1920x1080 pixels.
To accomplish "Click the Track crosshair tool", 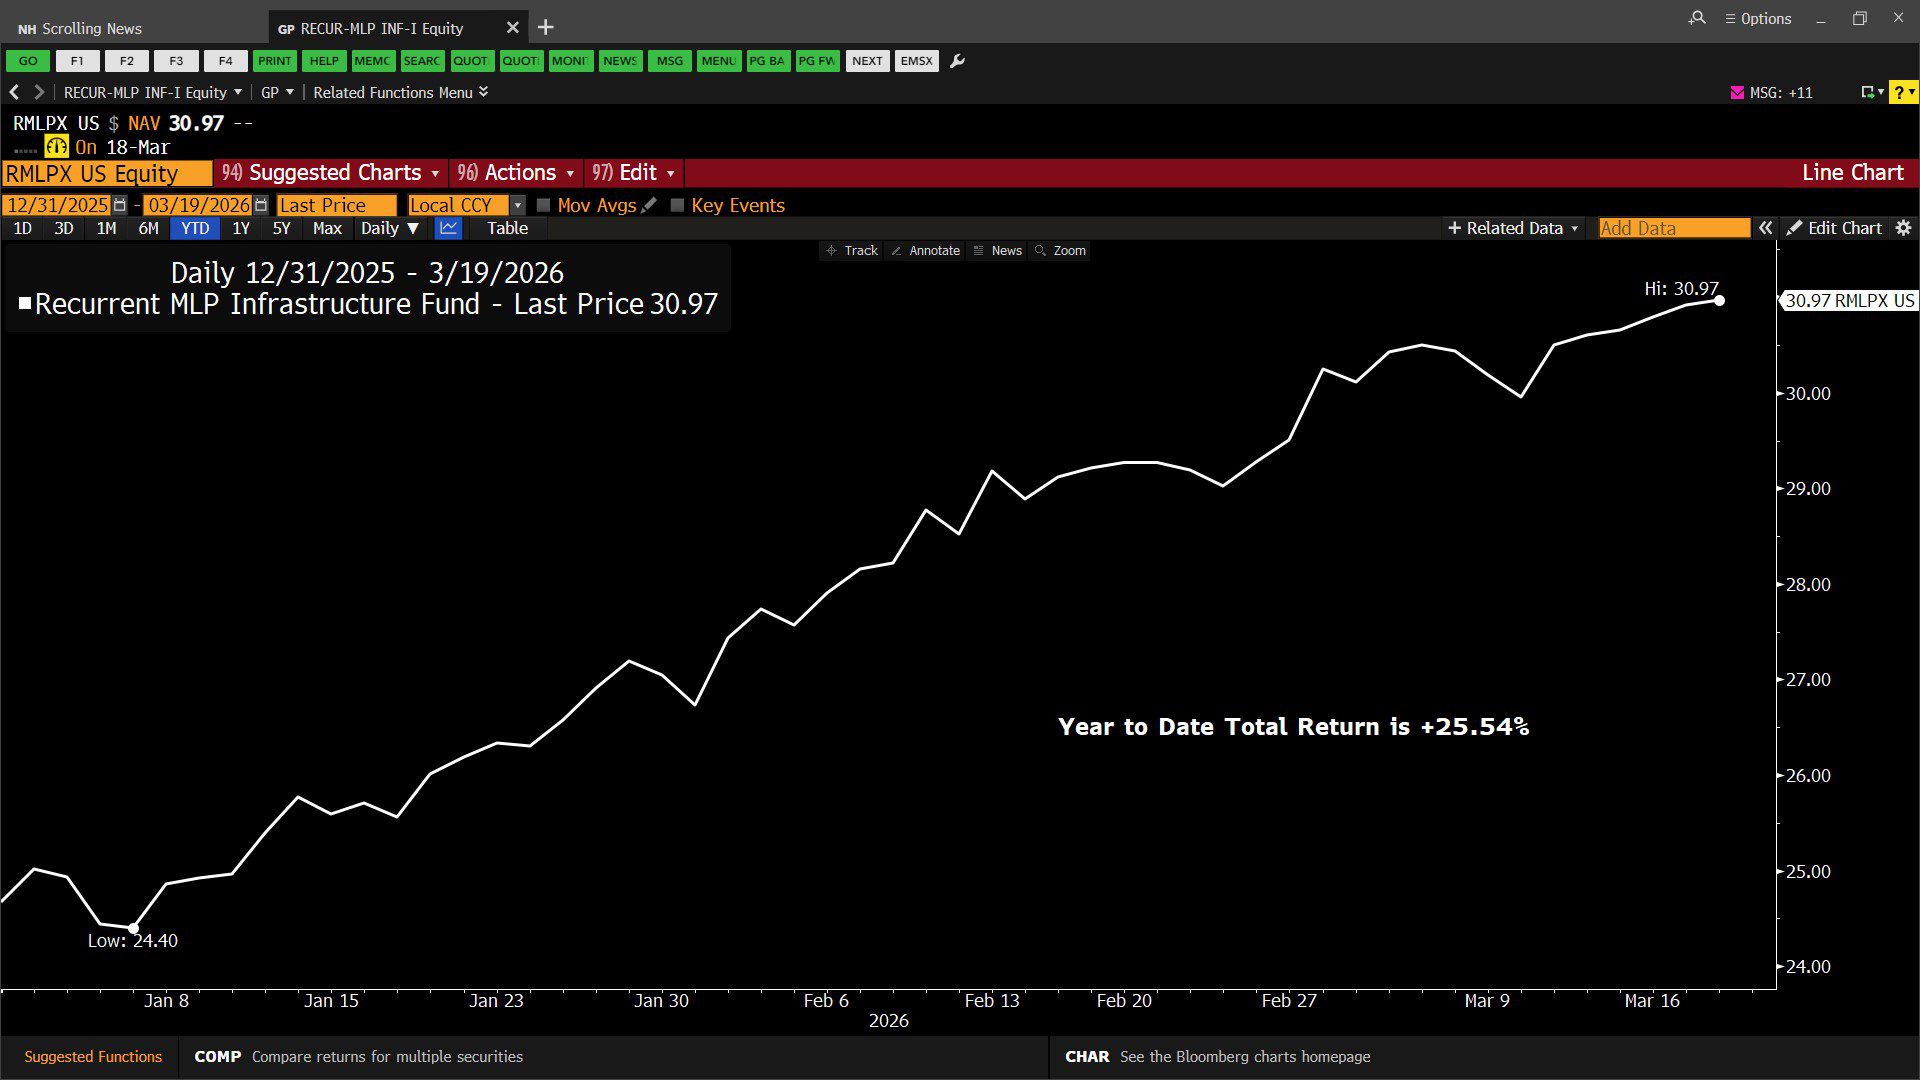I will (852, 251).
